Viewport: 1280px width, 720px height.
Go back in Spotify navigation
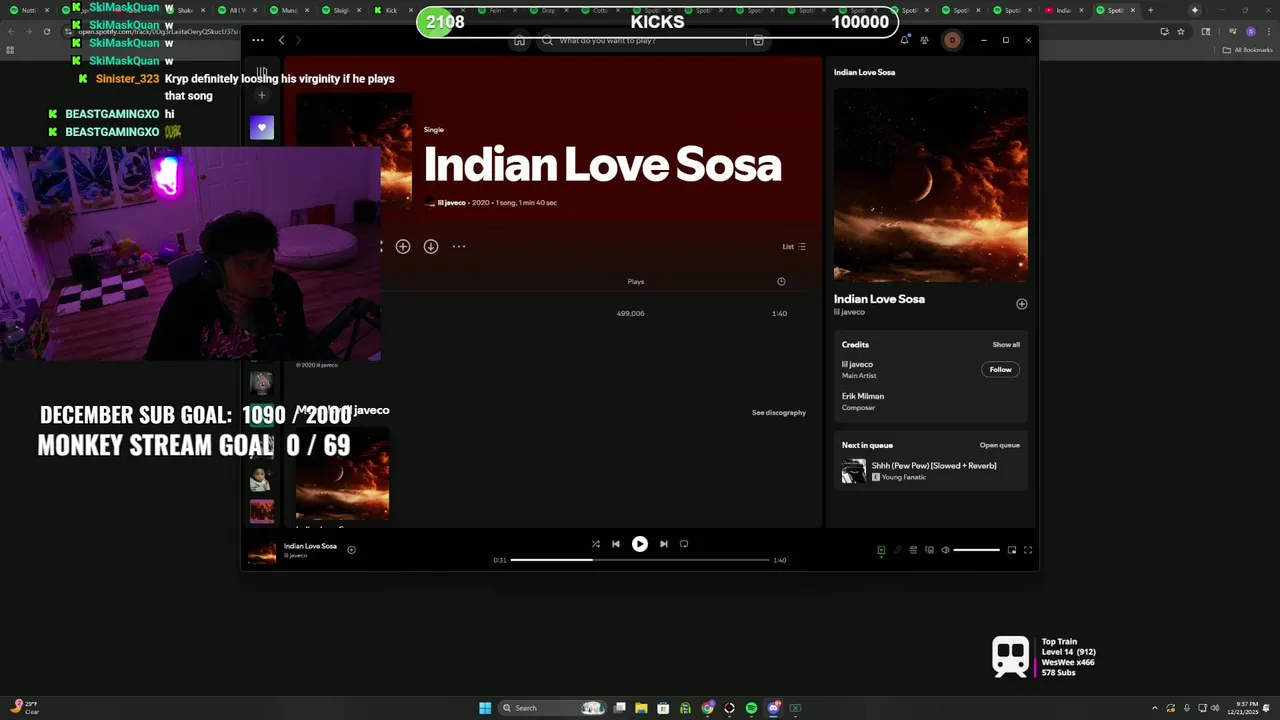[x=282, y=40]
